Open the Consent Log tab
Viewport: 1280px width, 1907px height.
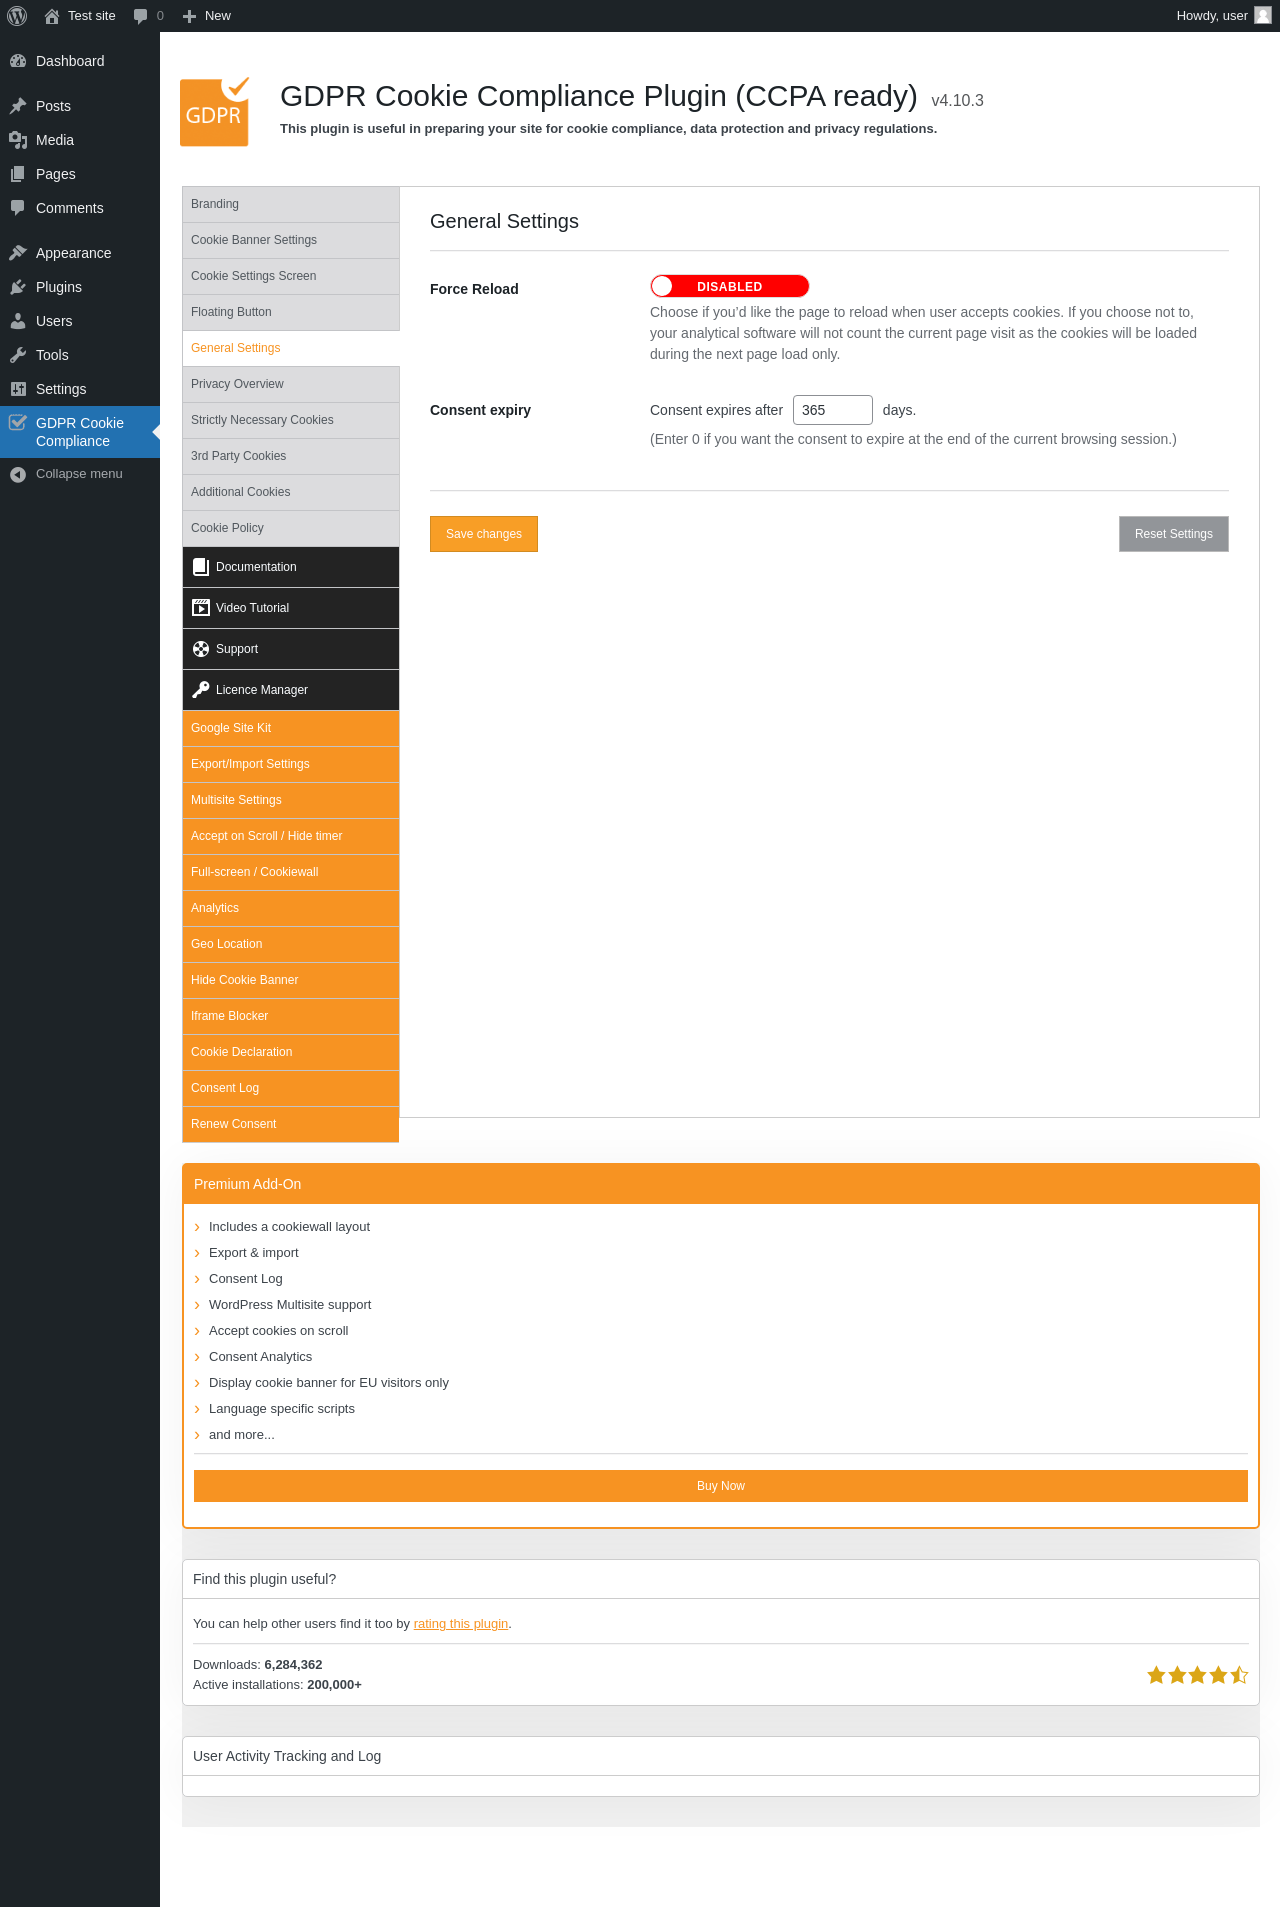coord(291,1088)
